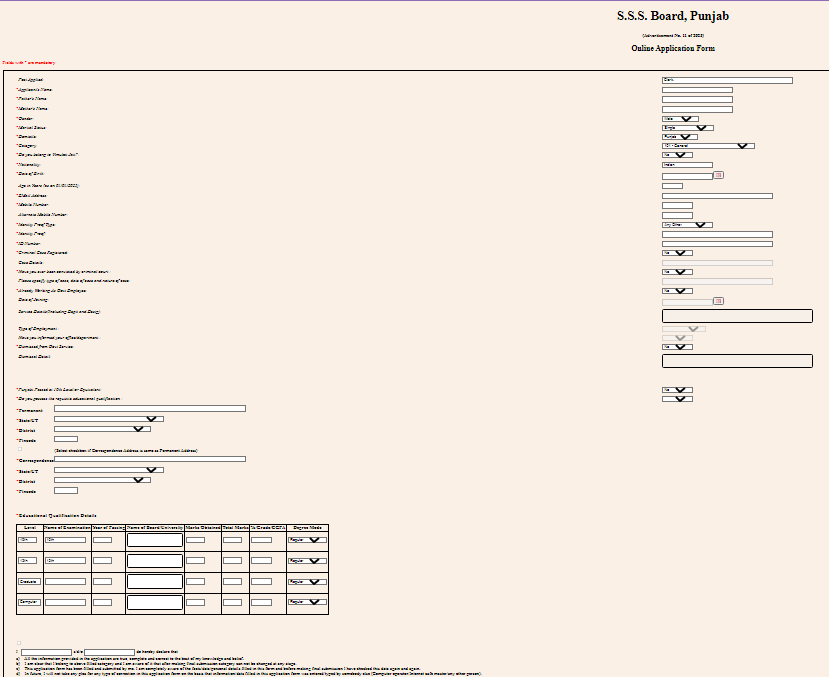
Task: Expand the Gender dropdown
Action: pos(677,118)
